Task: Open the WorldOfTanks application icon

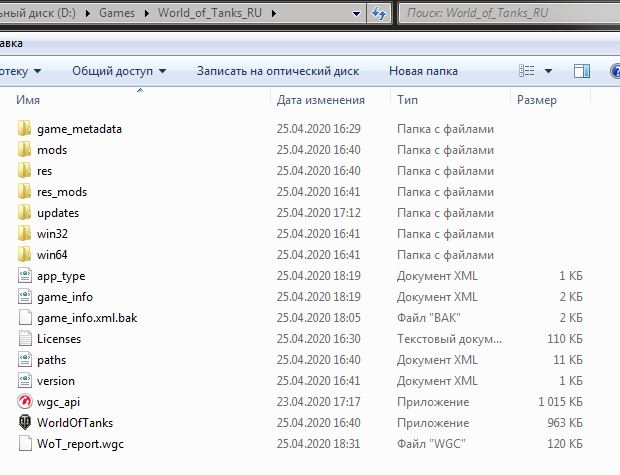Action: click(x=25, y=423)
